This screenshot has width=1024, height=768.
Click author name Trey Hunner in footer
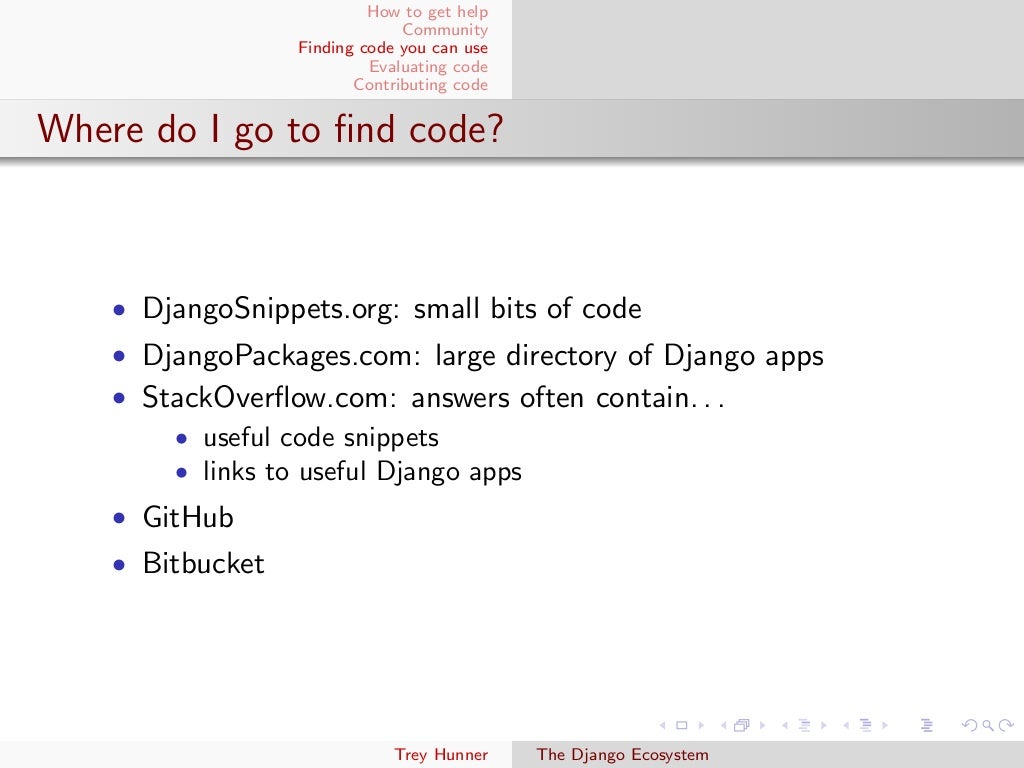point(441,754)
